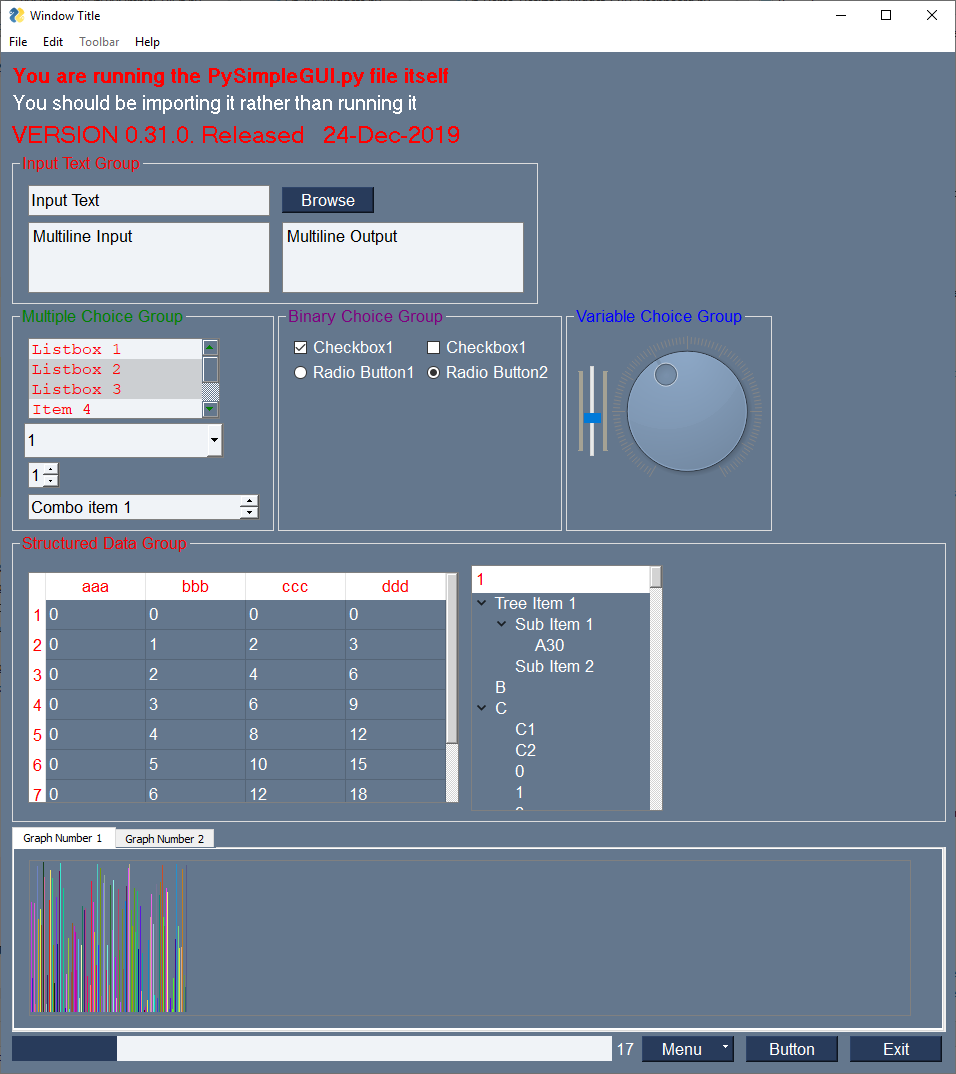The height and width of the screenshot is (1074, 956).
Task: Click the Browse button
Action: [x=328, y=200]
